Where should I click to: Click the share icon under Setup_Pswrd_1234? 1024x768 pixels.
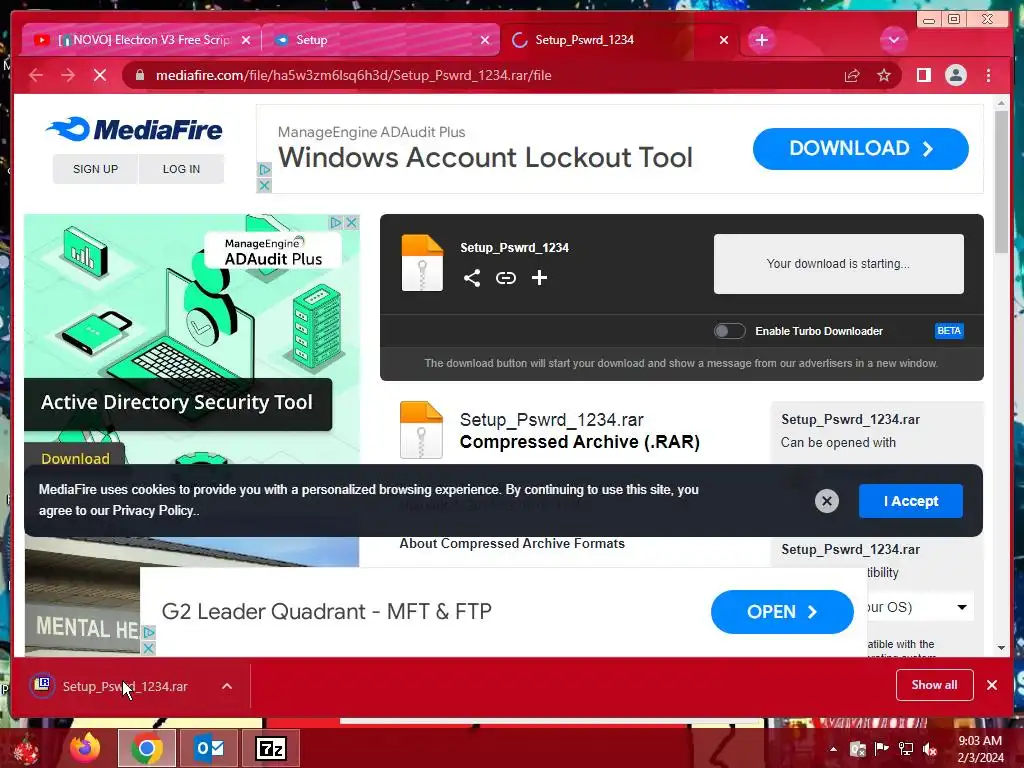pos(472,278)
